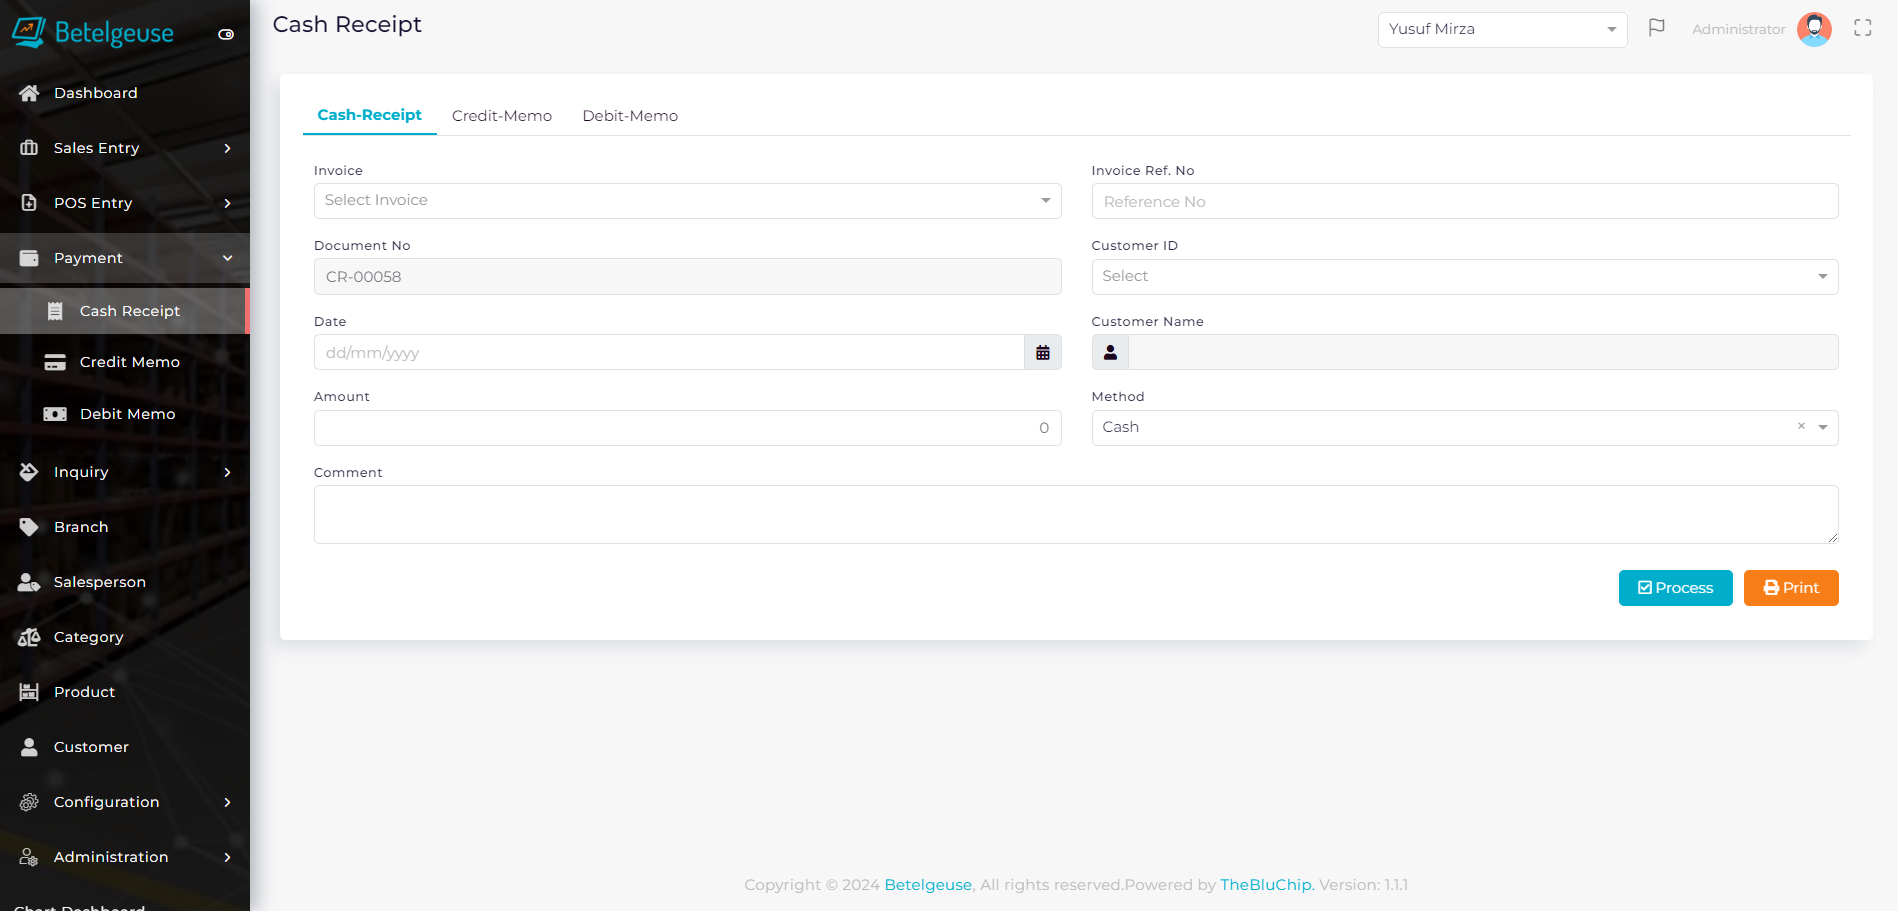Click the Category scale icon
The image size is (1898, 911).
(x=29, y=637)
